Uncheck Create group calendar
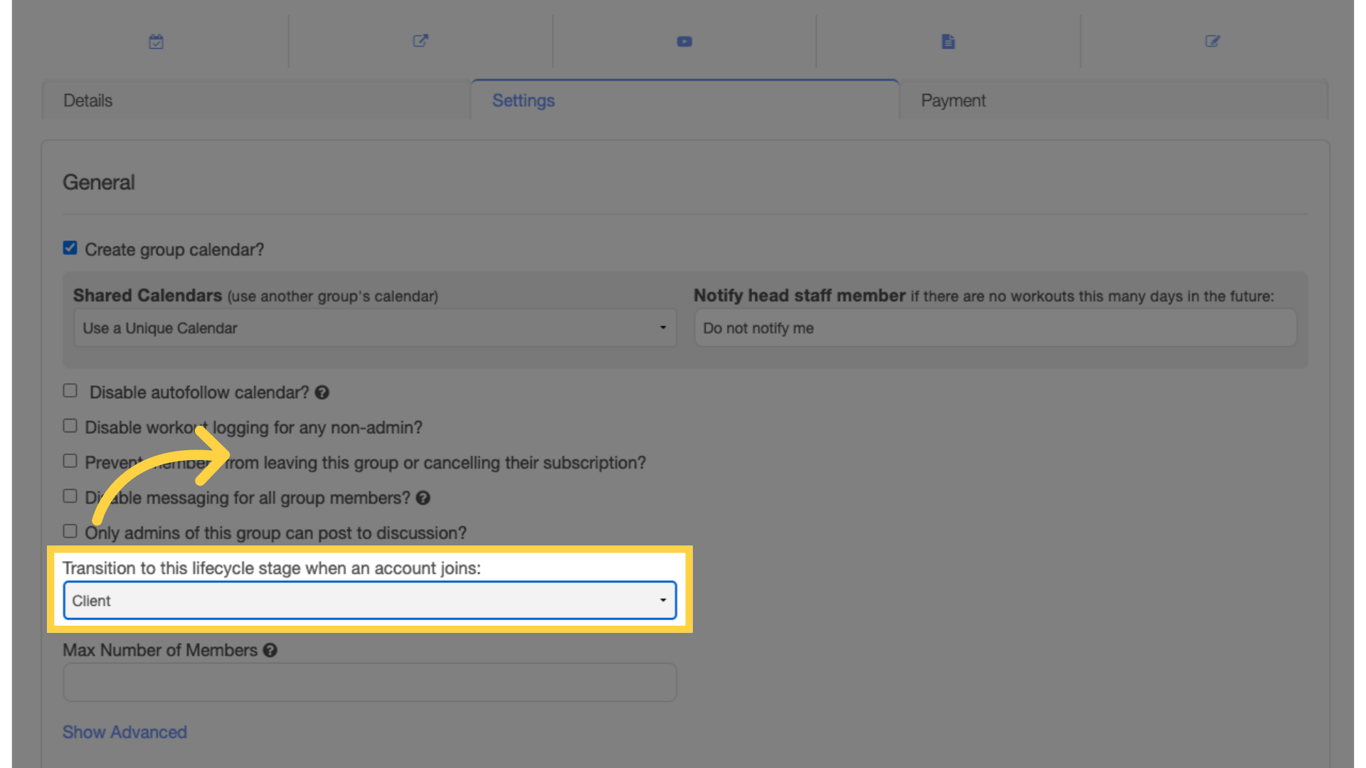This screenshot has height=768, width=1366. coord(70,248)
